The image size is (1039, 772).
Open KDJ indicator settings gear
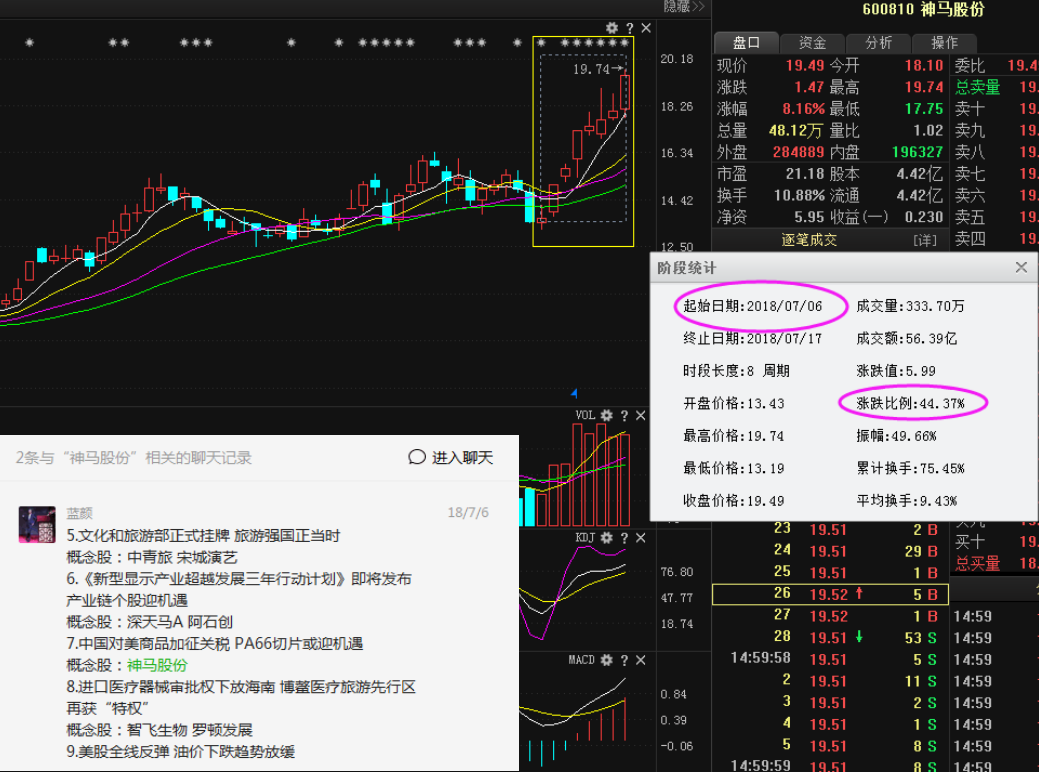[x=606, y=537]
